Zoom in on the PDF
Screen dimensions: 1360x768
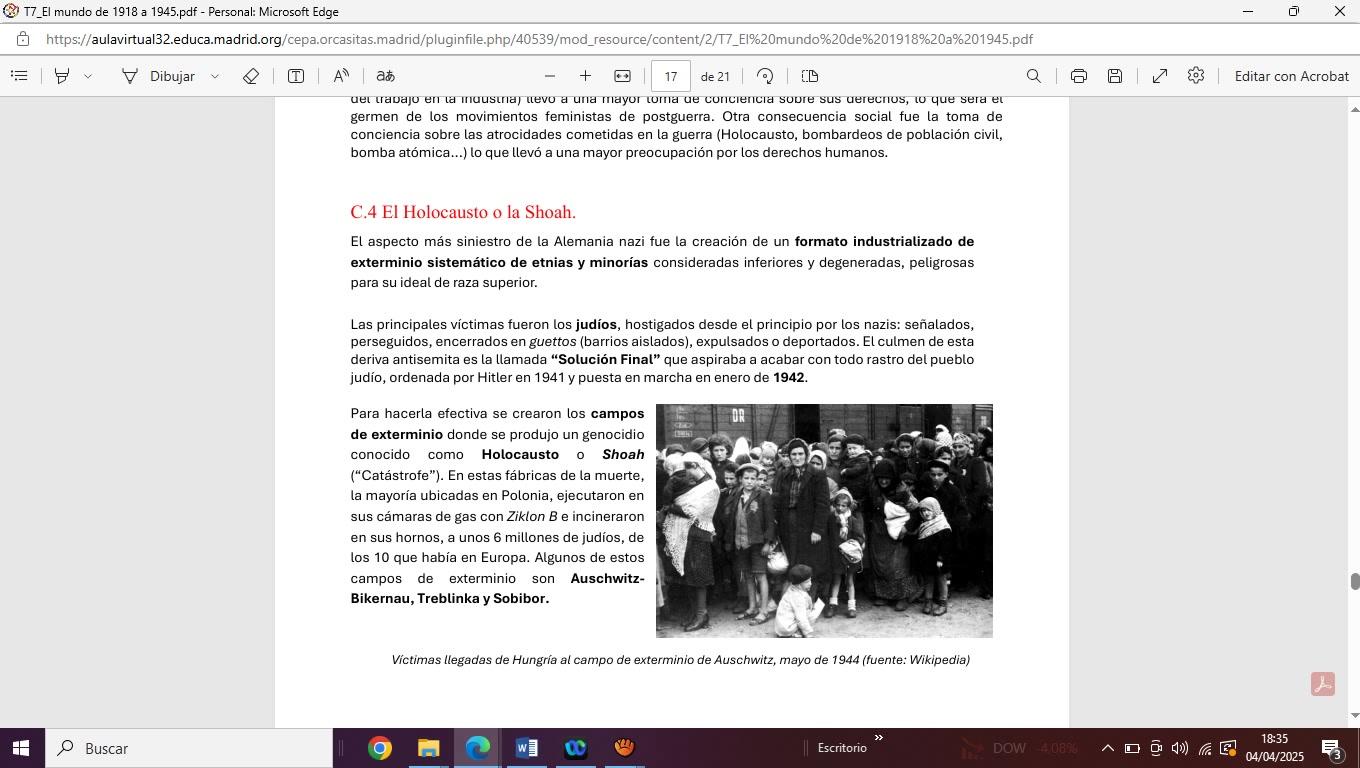(585, 76)
